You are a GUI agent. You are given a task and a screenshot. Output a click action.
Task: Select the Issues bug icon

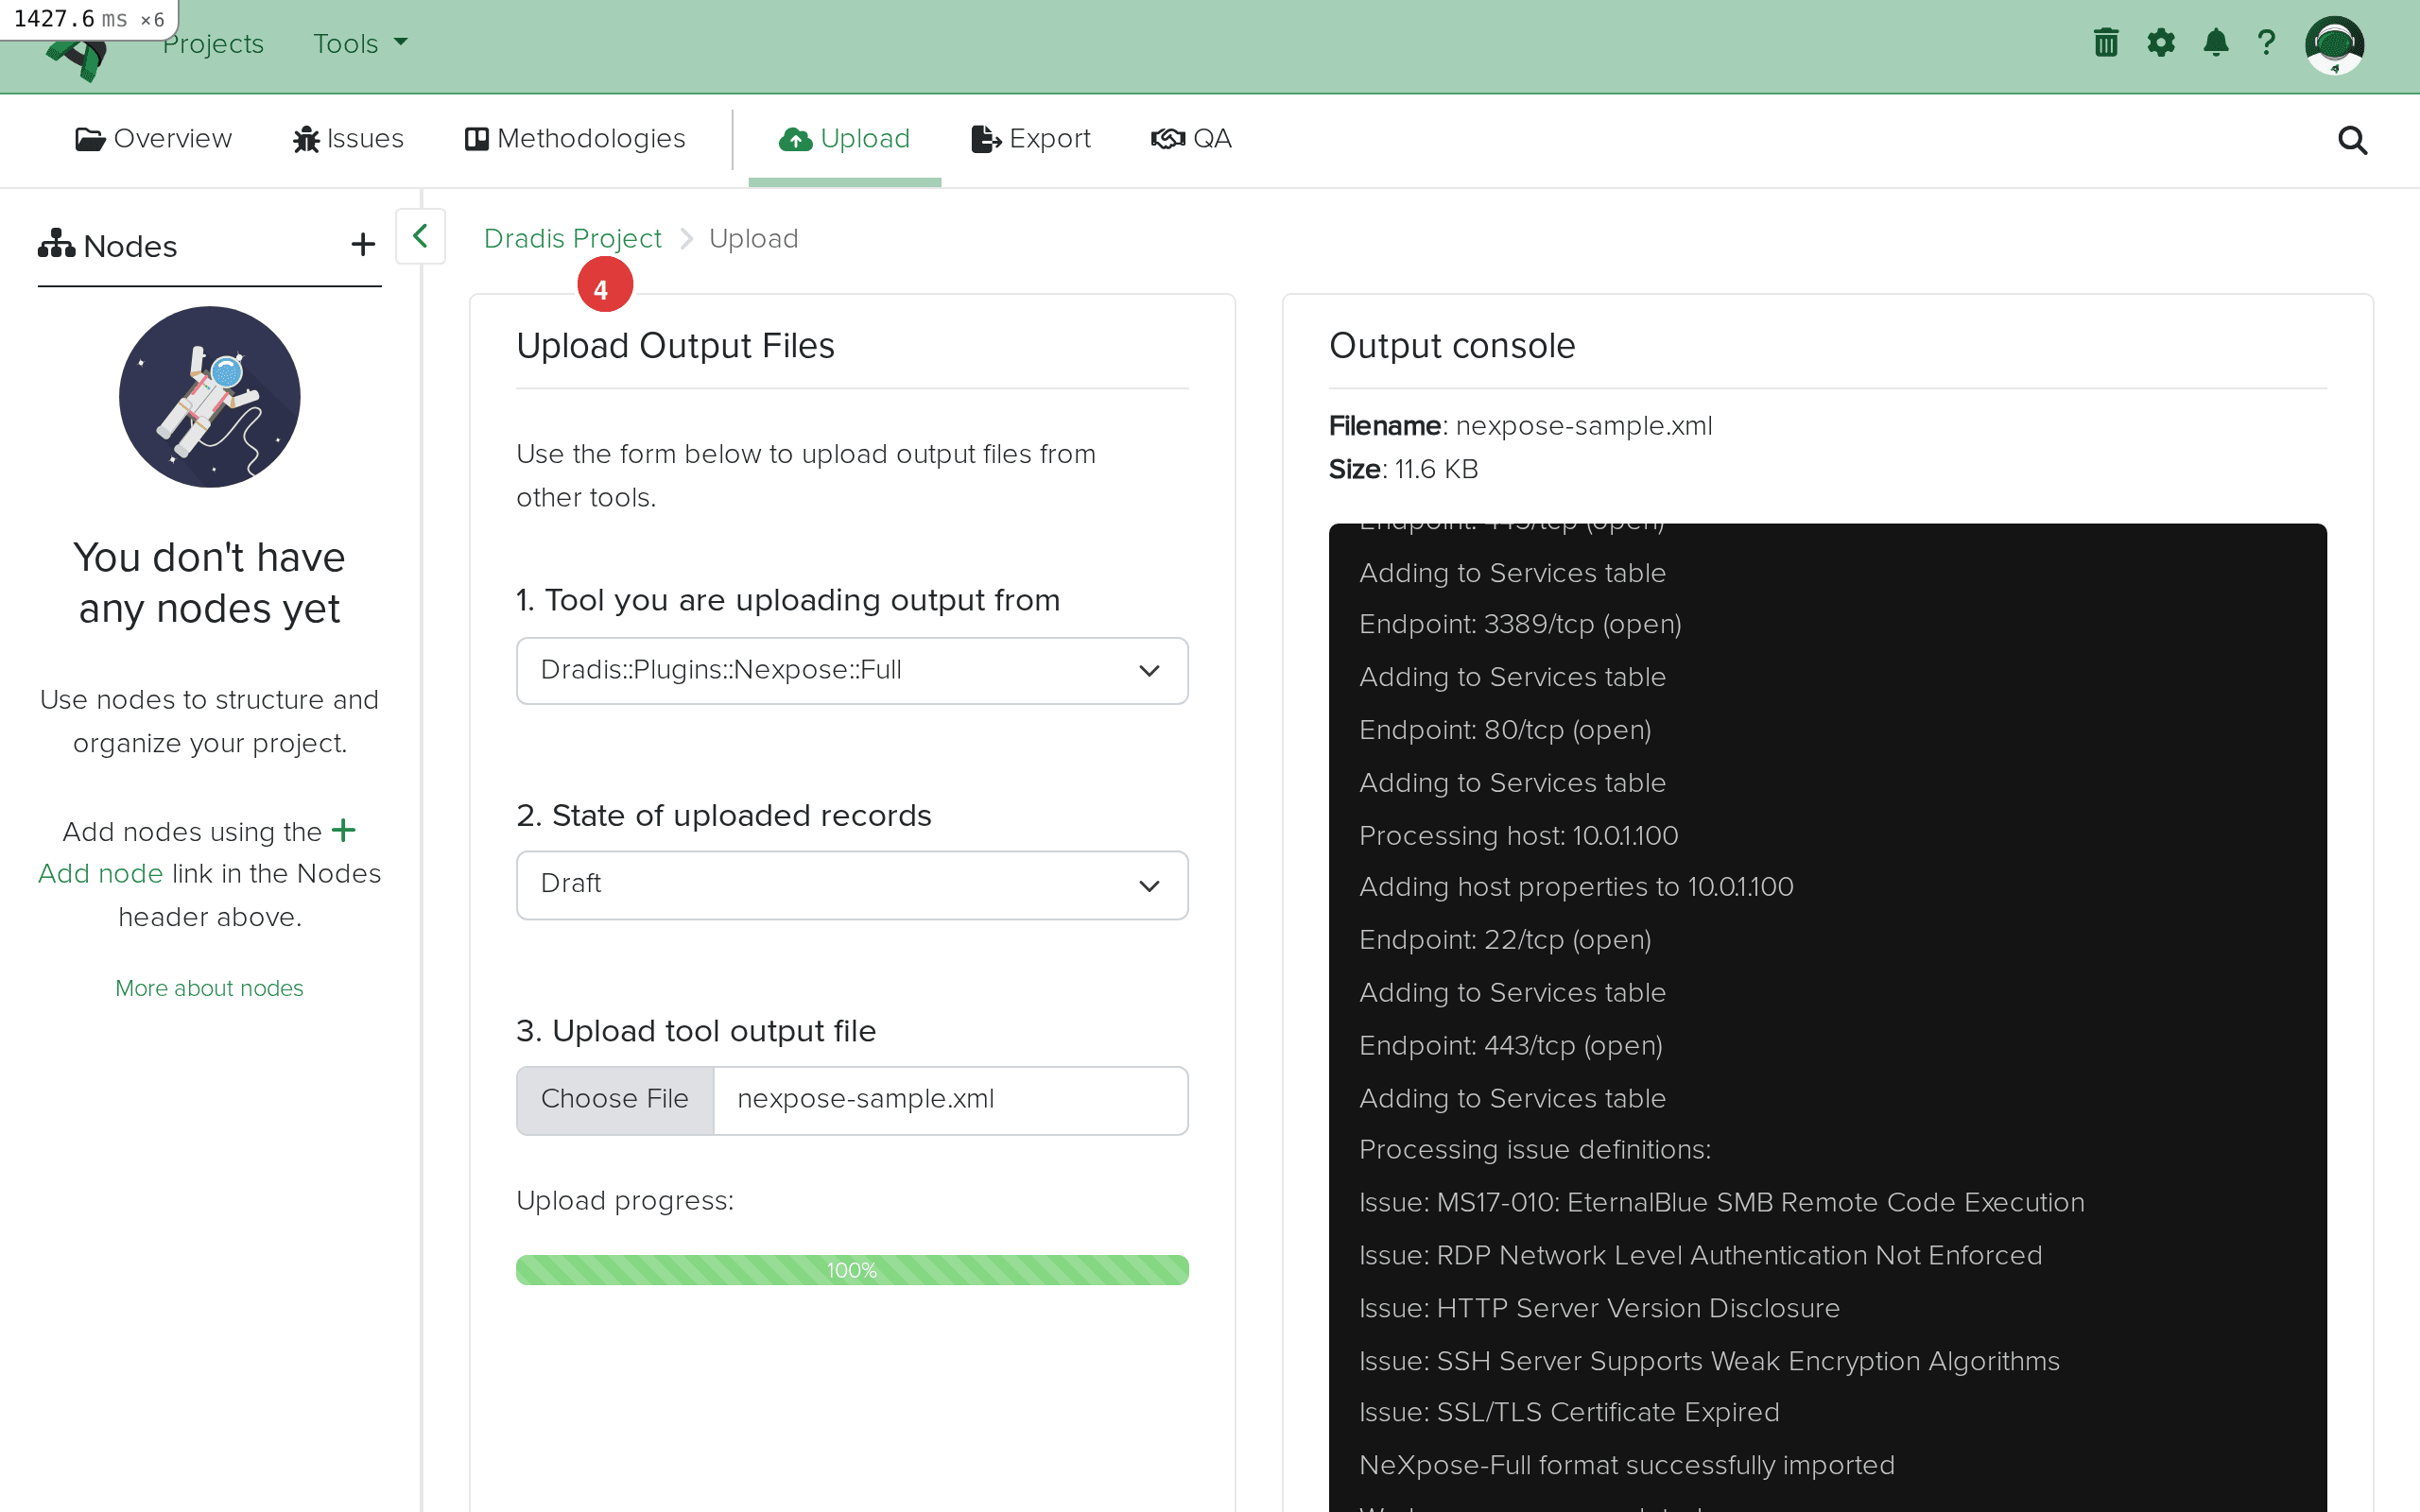[347, 138]
